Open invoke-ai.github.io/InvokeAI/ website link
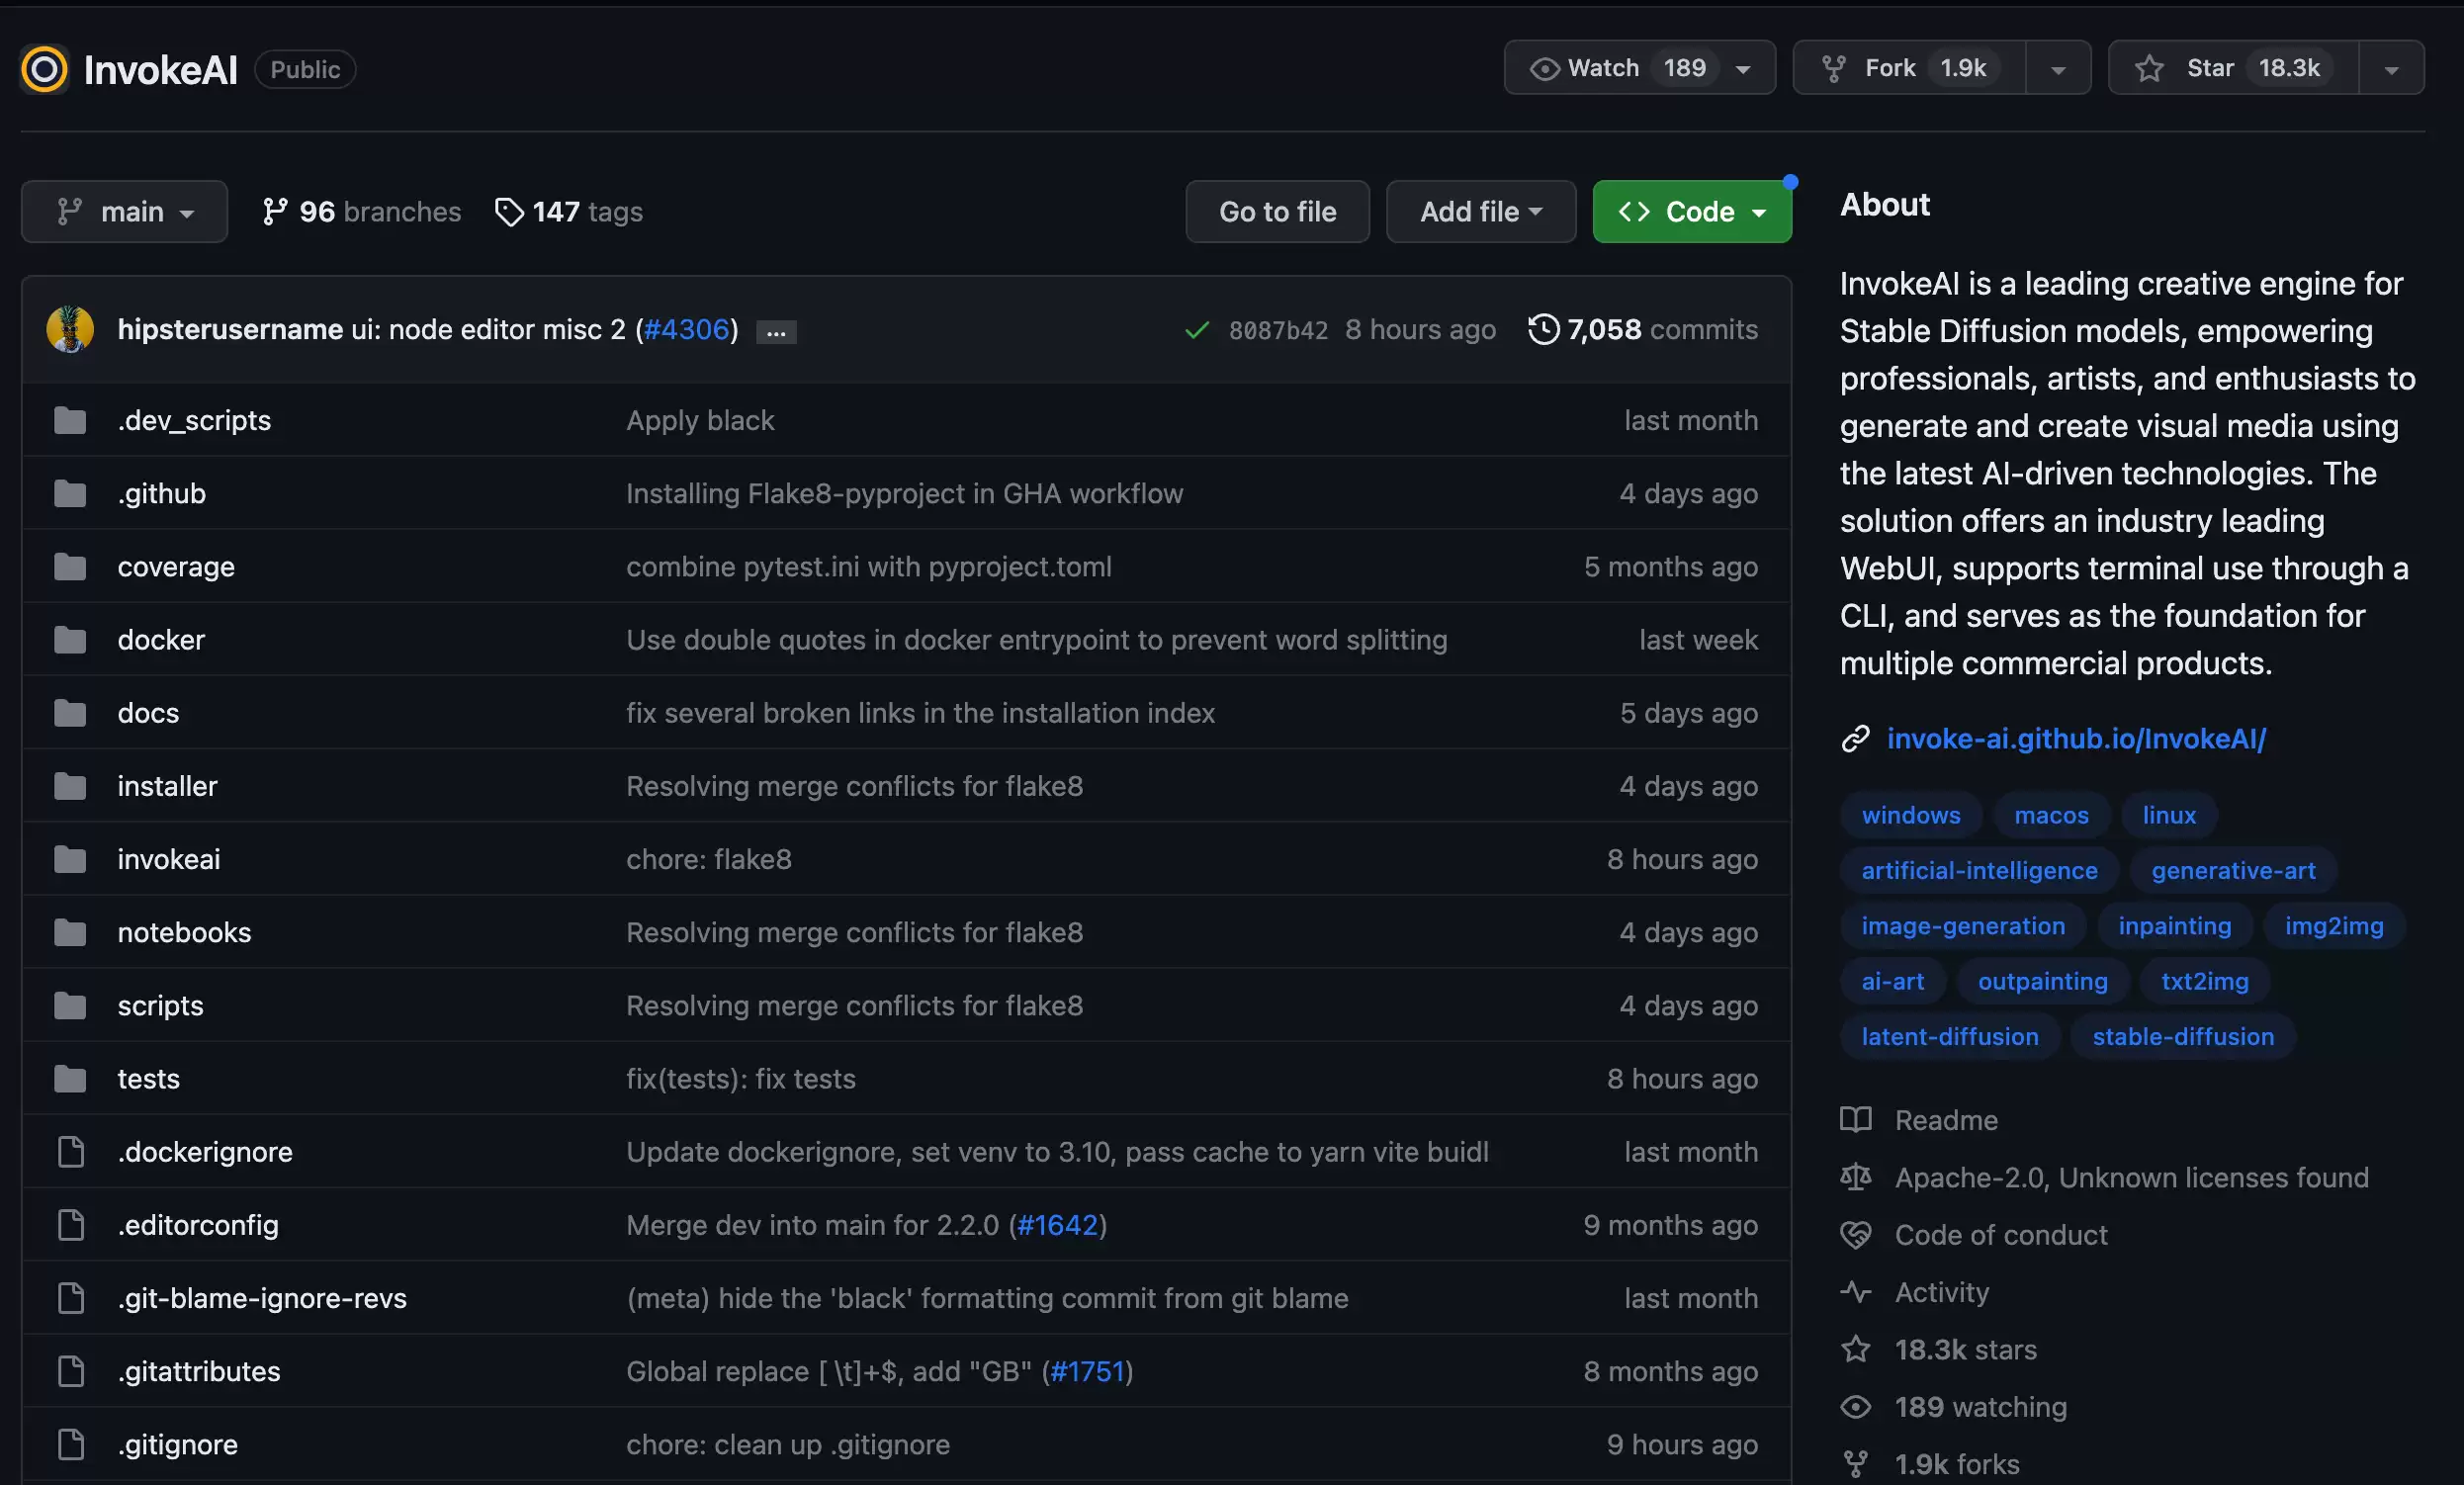The width and height of the screenshot is (2464, 1485). click(x=2076, y=738)
